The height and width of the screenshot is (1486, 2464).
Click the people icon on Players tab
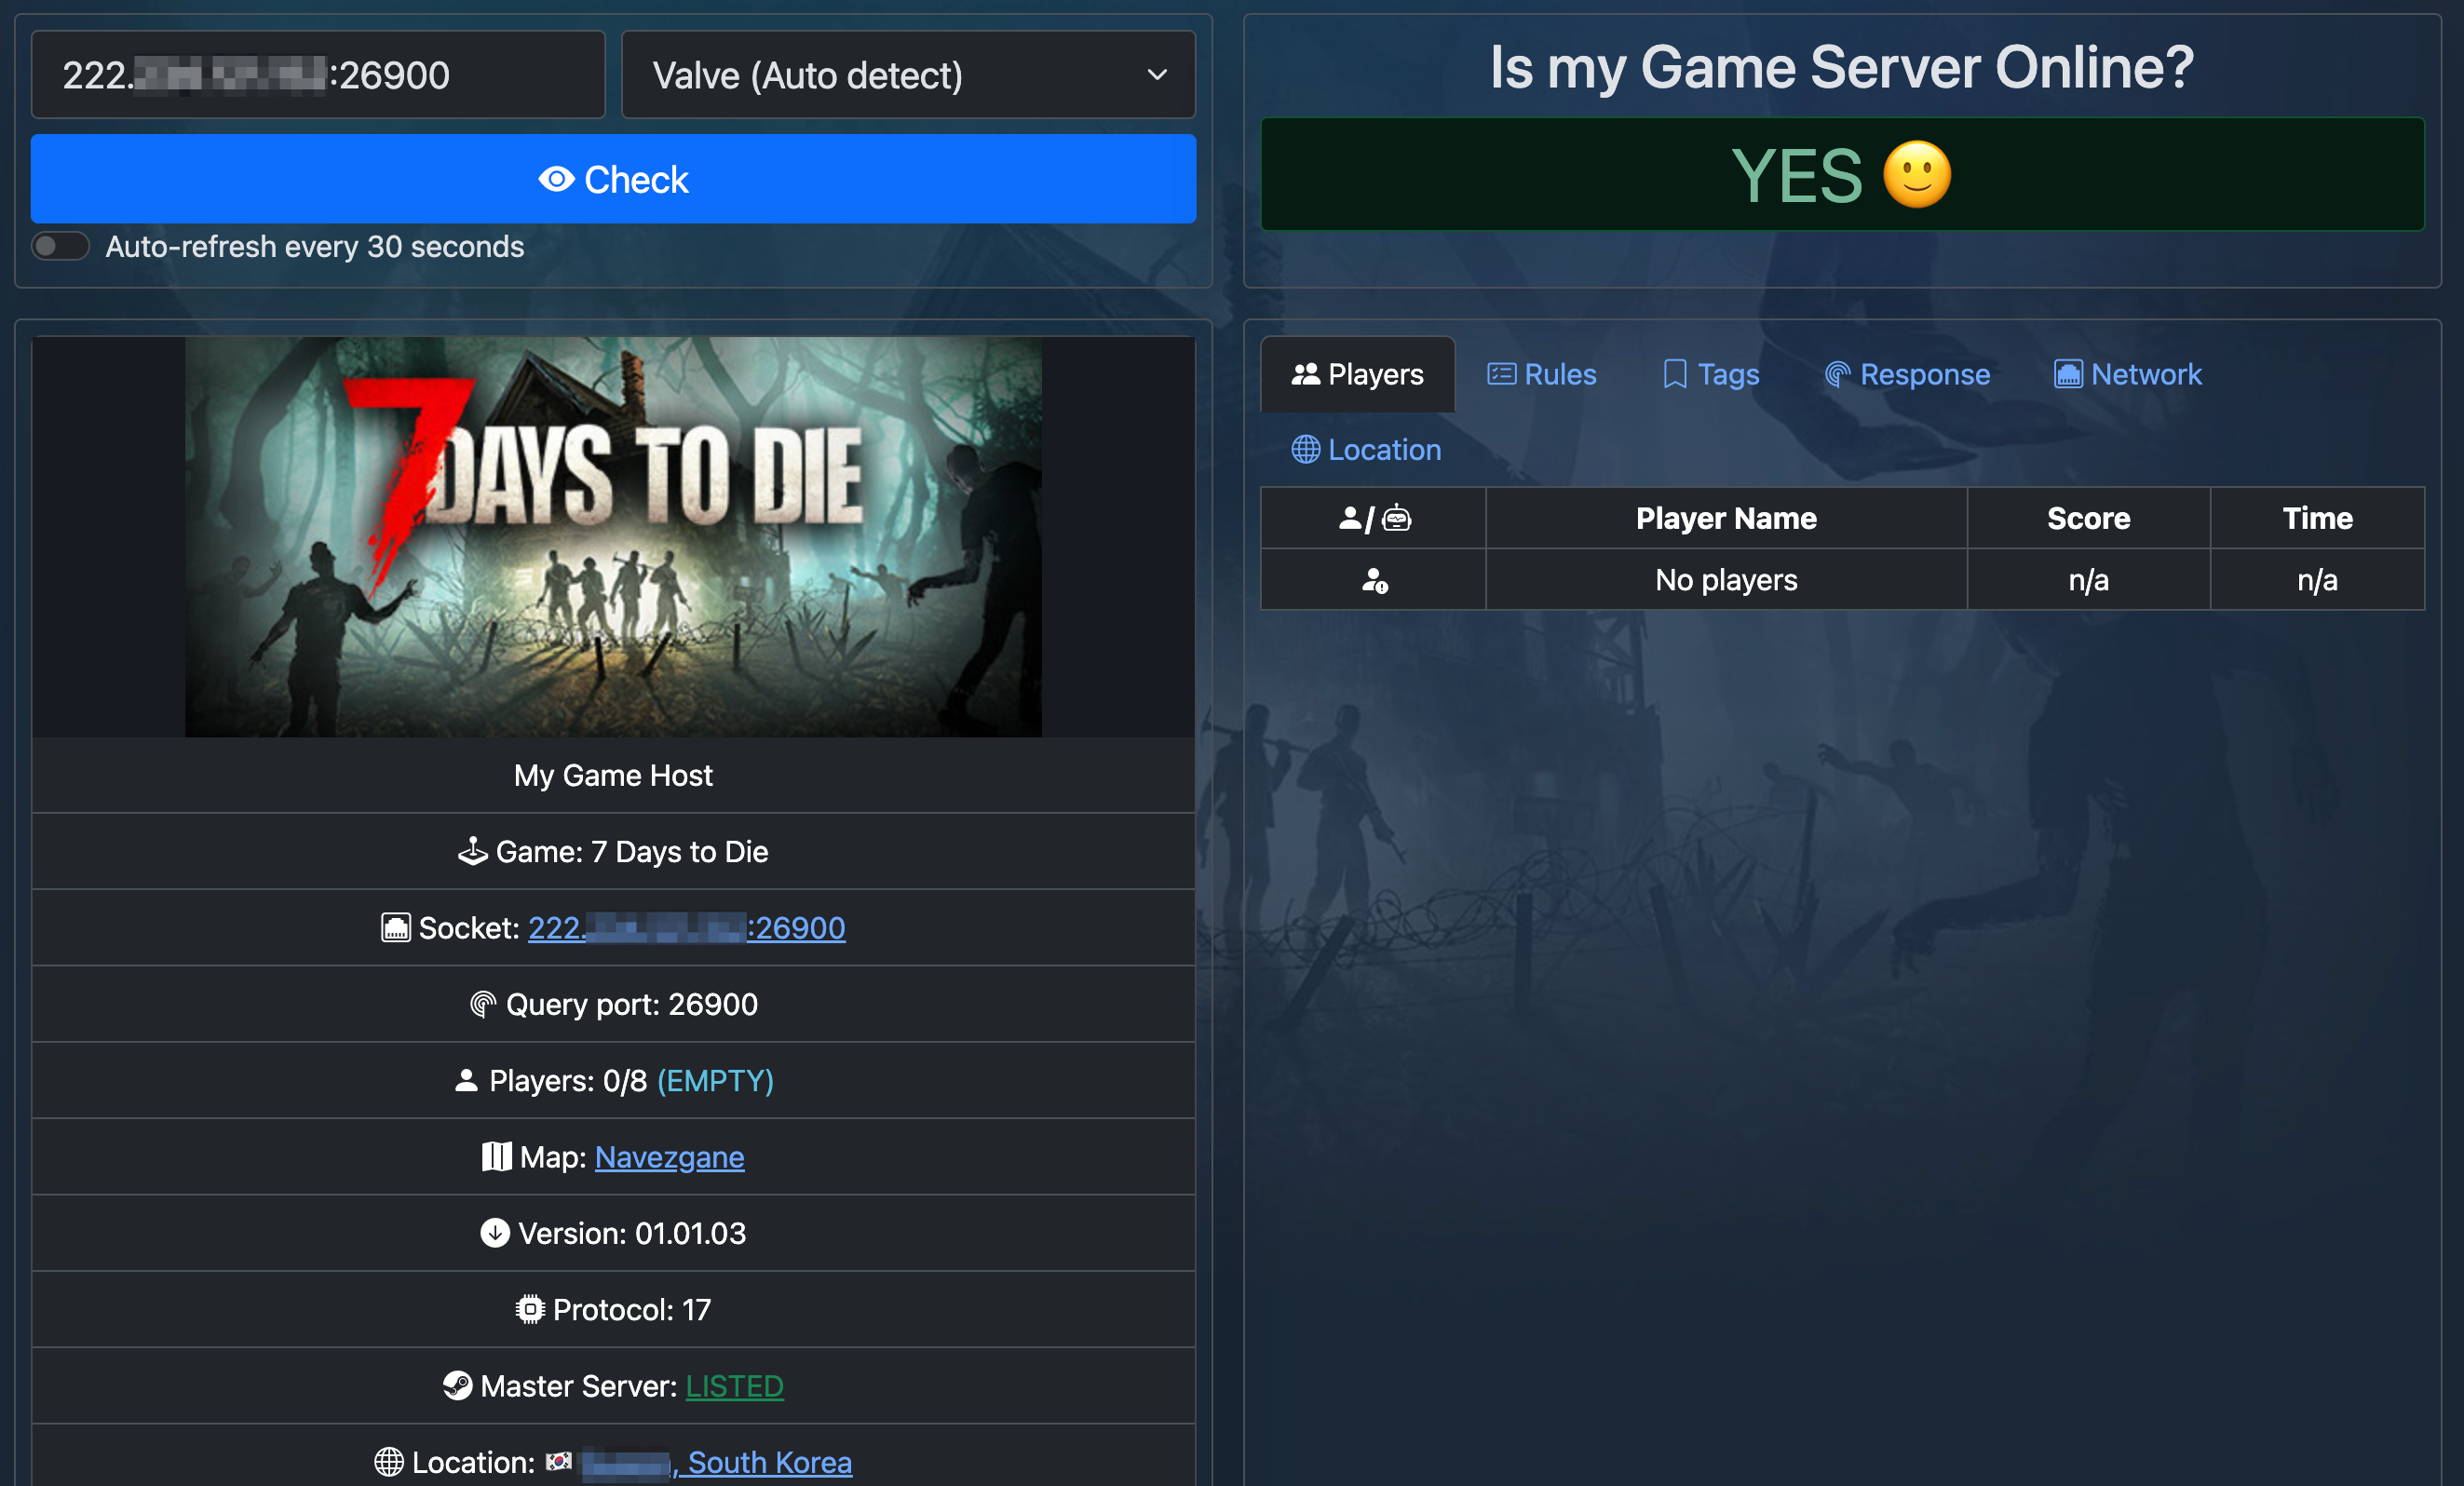1305,374
